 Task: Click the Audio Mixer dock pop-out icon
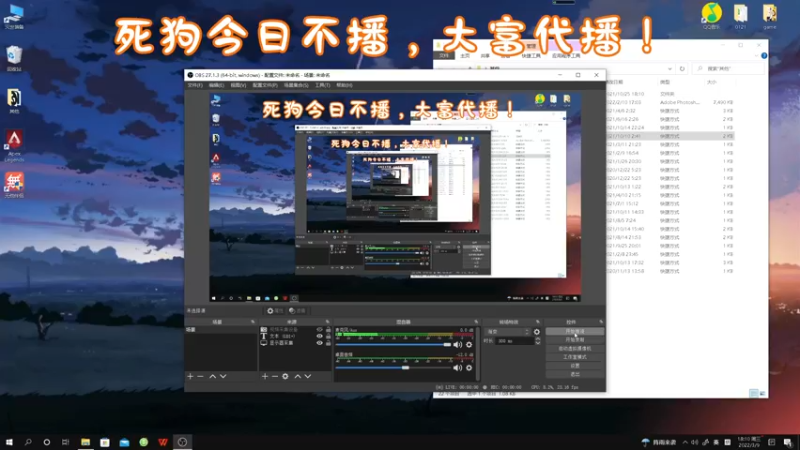476,322
